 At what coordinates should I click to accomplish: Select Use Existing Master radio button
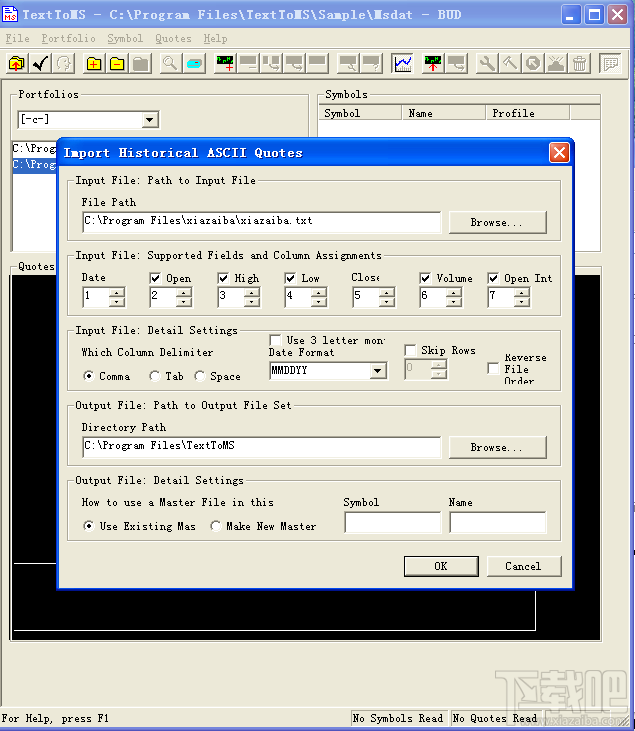tap(89, 526)
